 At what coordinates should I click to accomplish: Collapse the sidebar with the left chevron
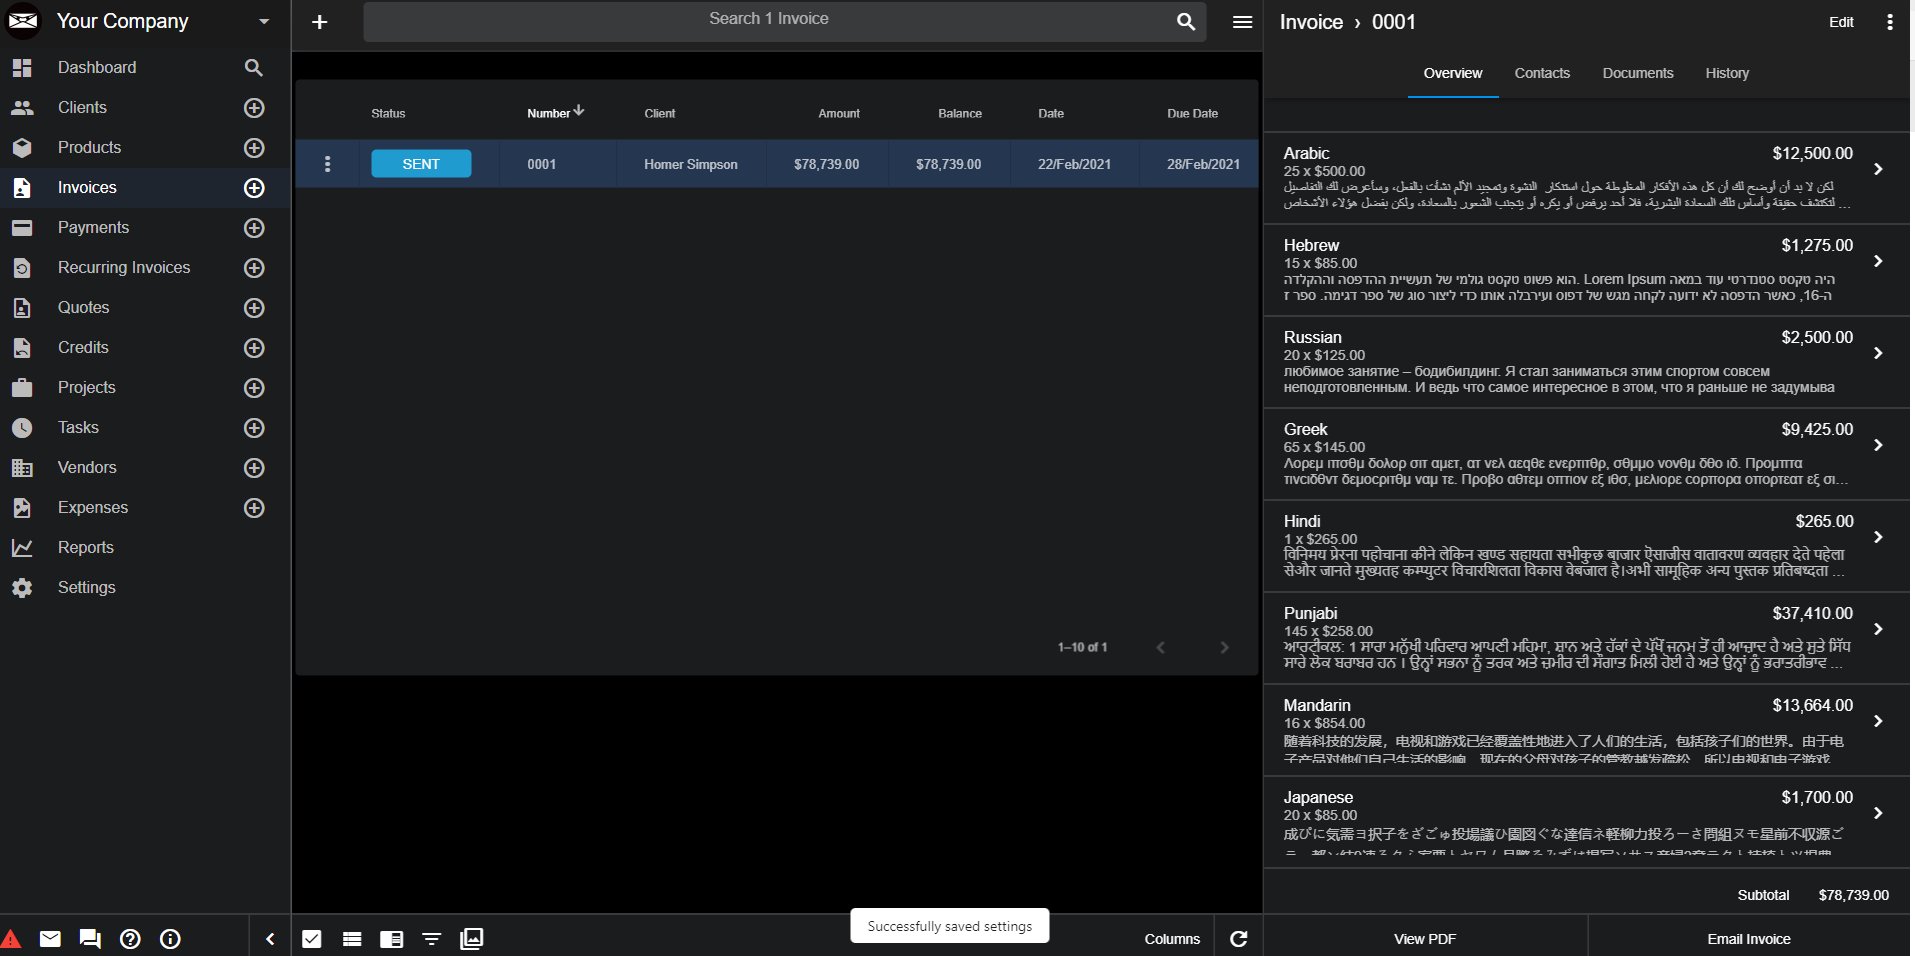[269, 939]
